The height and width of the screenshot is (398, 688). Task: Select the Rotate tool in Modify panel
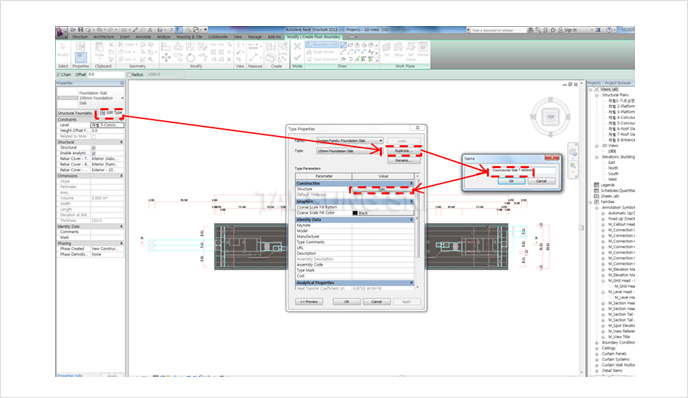pyautogui.click(x=190, y=57)
